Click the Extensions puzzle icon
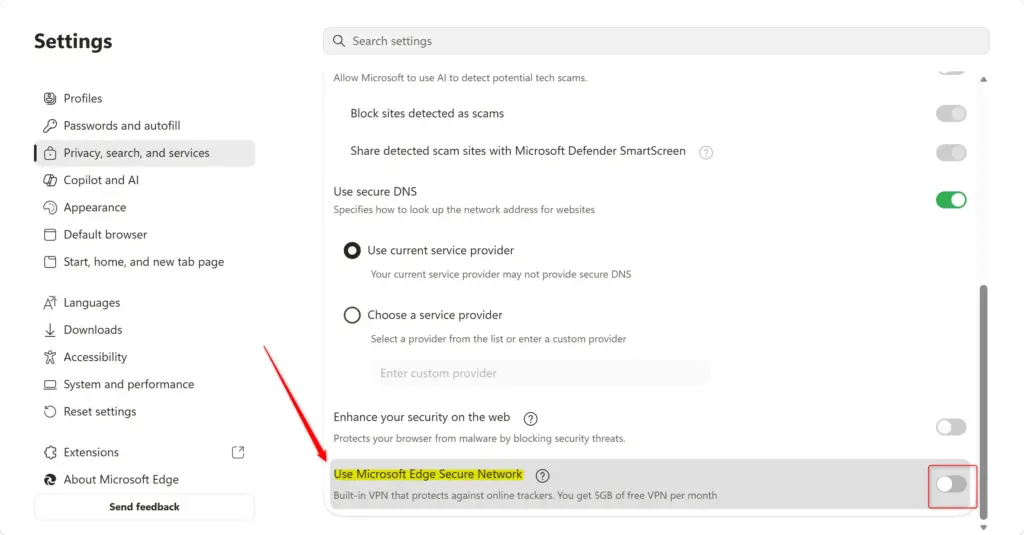 point(50,452)
